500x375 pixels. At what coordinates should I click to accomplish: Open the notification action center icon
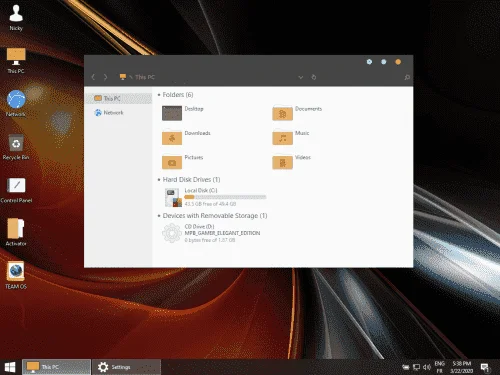[485, 367]
